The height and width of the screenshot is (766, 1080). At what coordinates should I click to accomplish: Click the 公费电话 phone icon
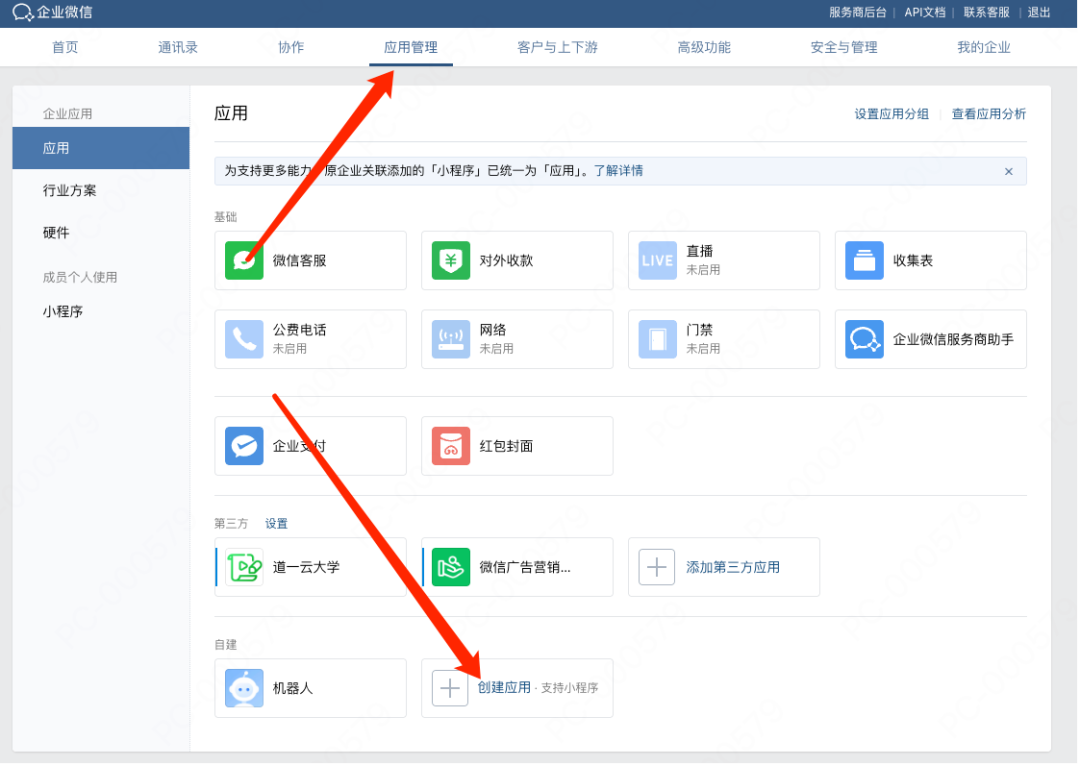pos(244,339)
